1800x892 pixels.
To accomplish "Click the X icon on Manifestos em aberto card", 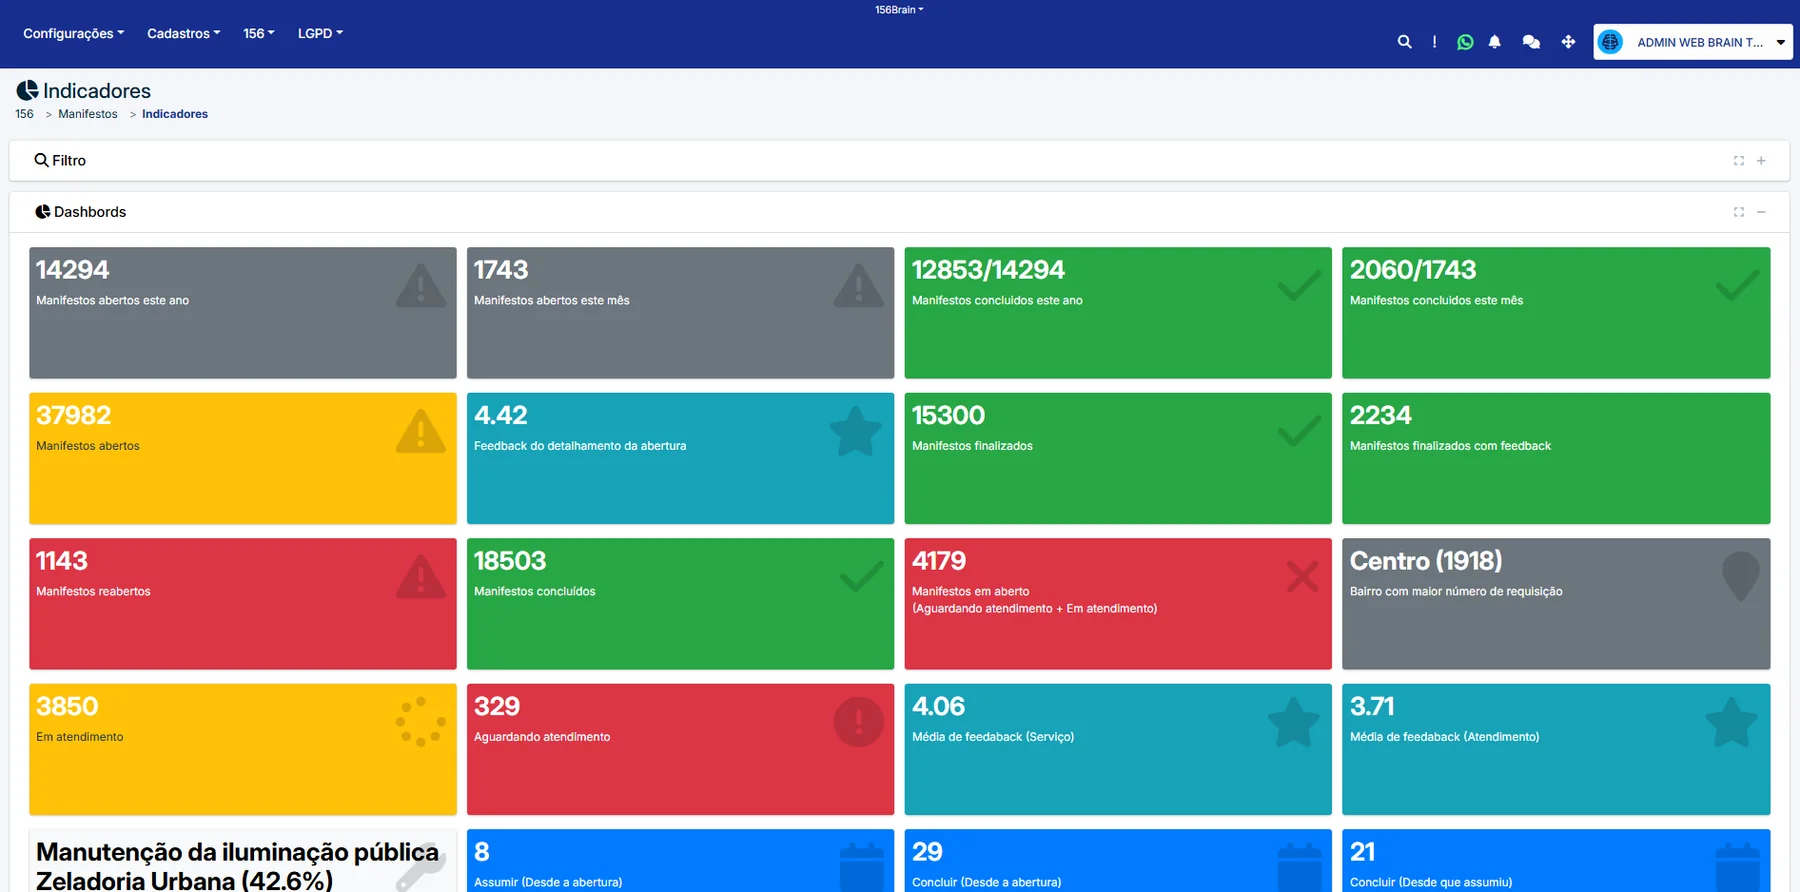I will [x=1302, y=576].
